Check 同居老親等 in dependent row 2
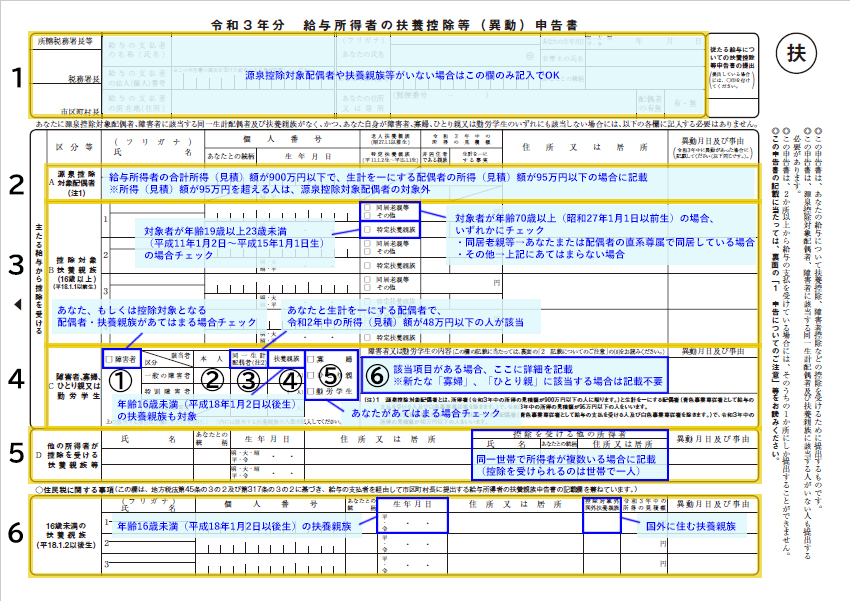The height and width of the screenshot is (601, 850). (x=367, y=244)
